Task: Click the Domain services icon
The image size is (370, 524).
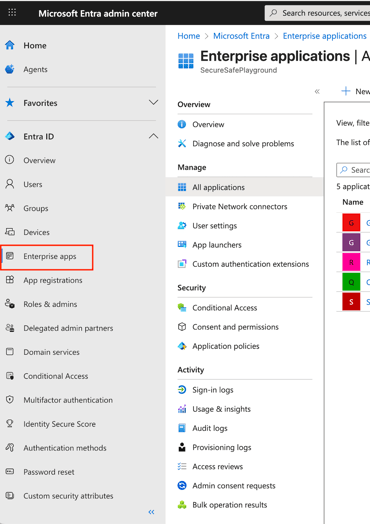Action: tap(10, 352)
